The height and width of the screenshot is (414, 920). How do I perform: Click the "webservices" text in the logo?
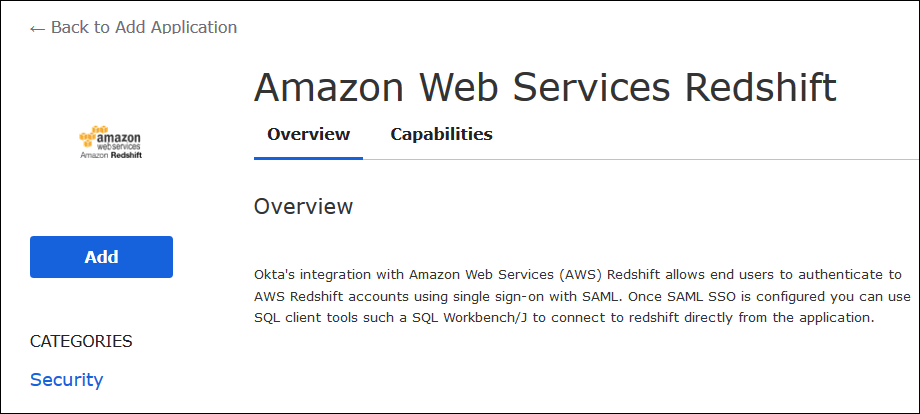tap(120, 146)
